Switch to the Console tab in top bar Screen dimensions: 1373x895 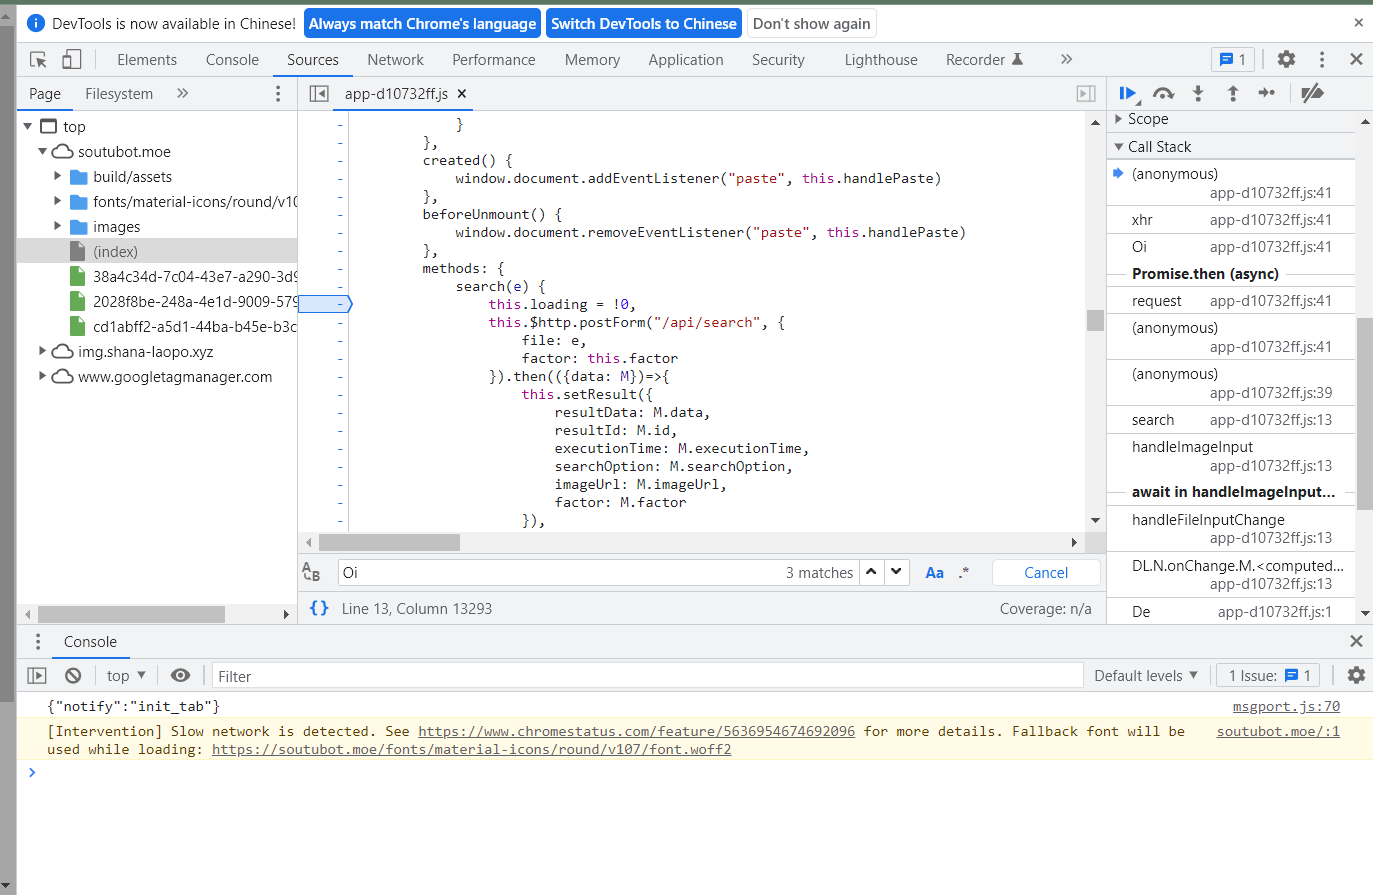(x=232, y=60)
